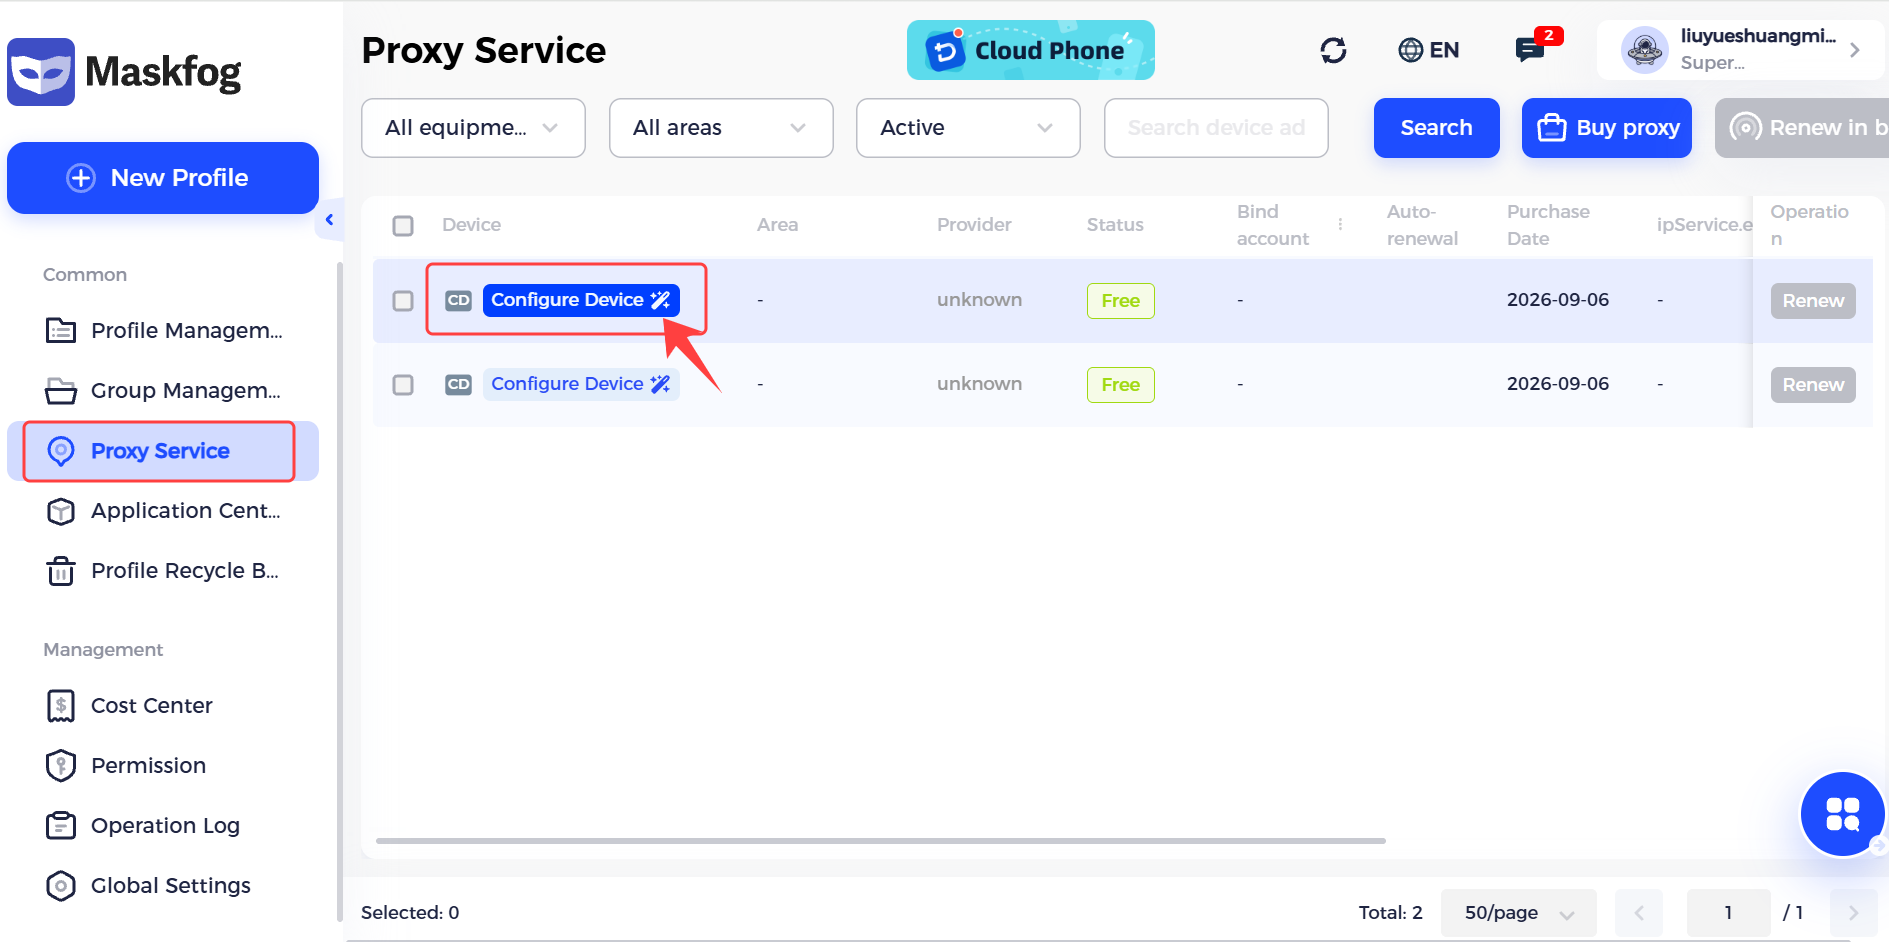Select Proxy Service in the sidebar
The image size is (1889, 942).
[163, 451]
